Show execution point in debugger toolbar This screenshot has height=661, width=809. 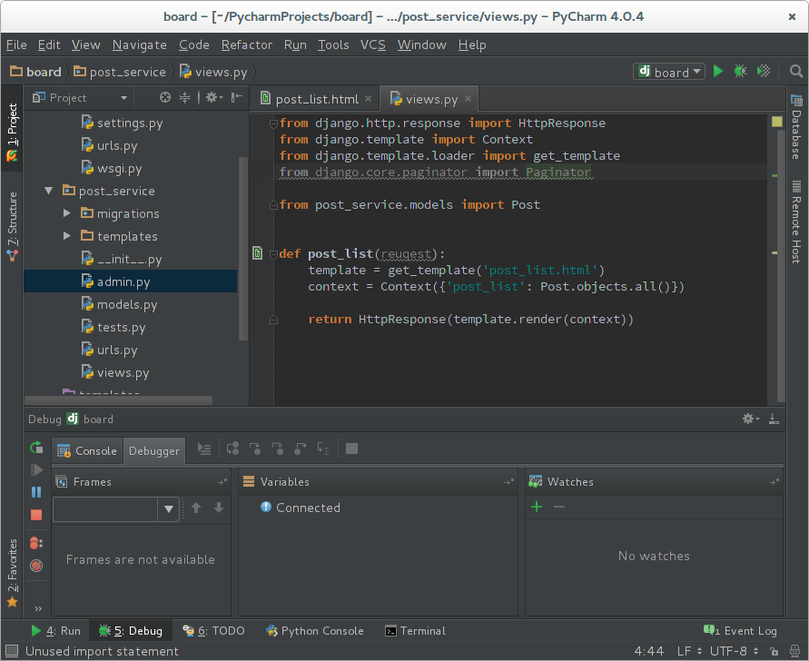click(204, 449)
